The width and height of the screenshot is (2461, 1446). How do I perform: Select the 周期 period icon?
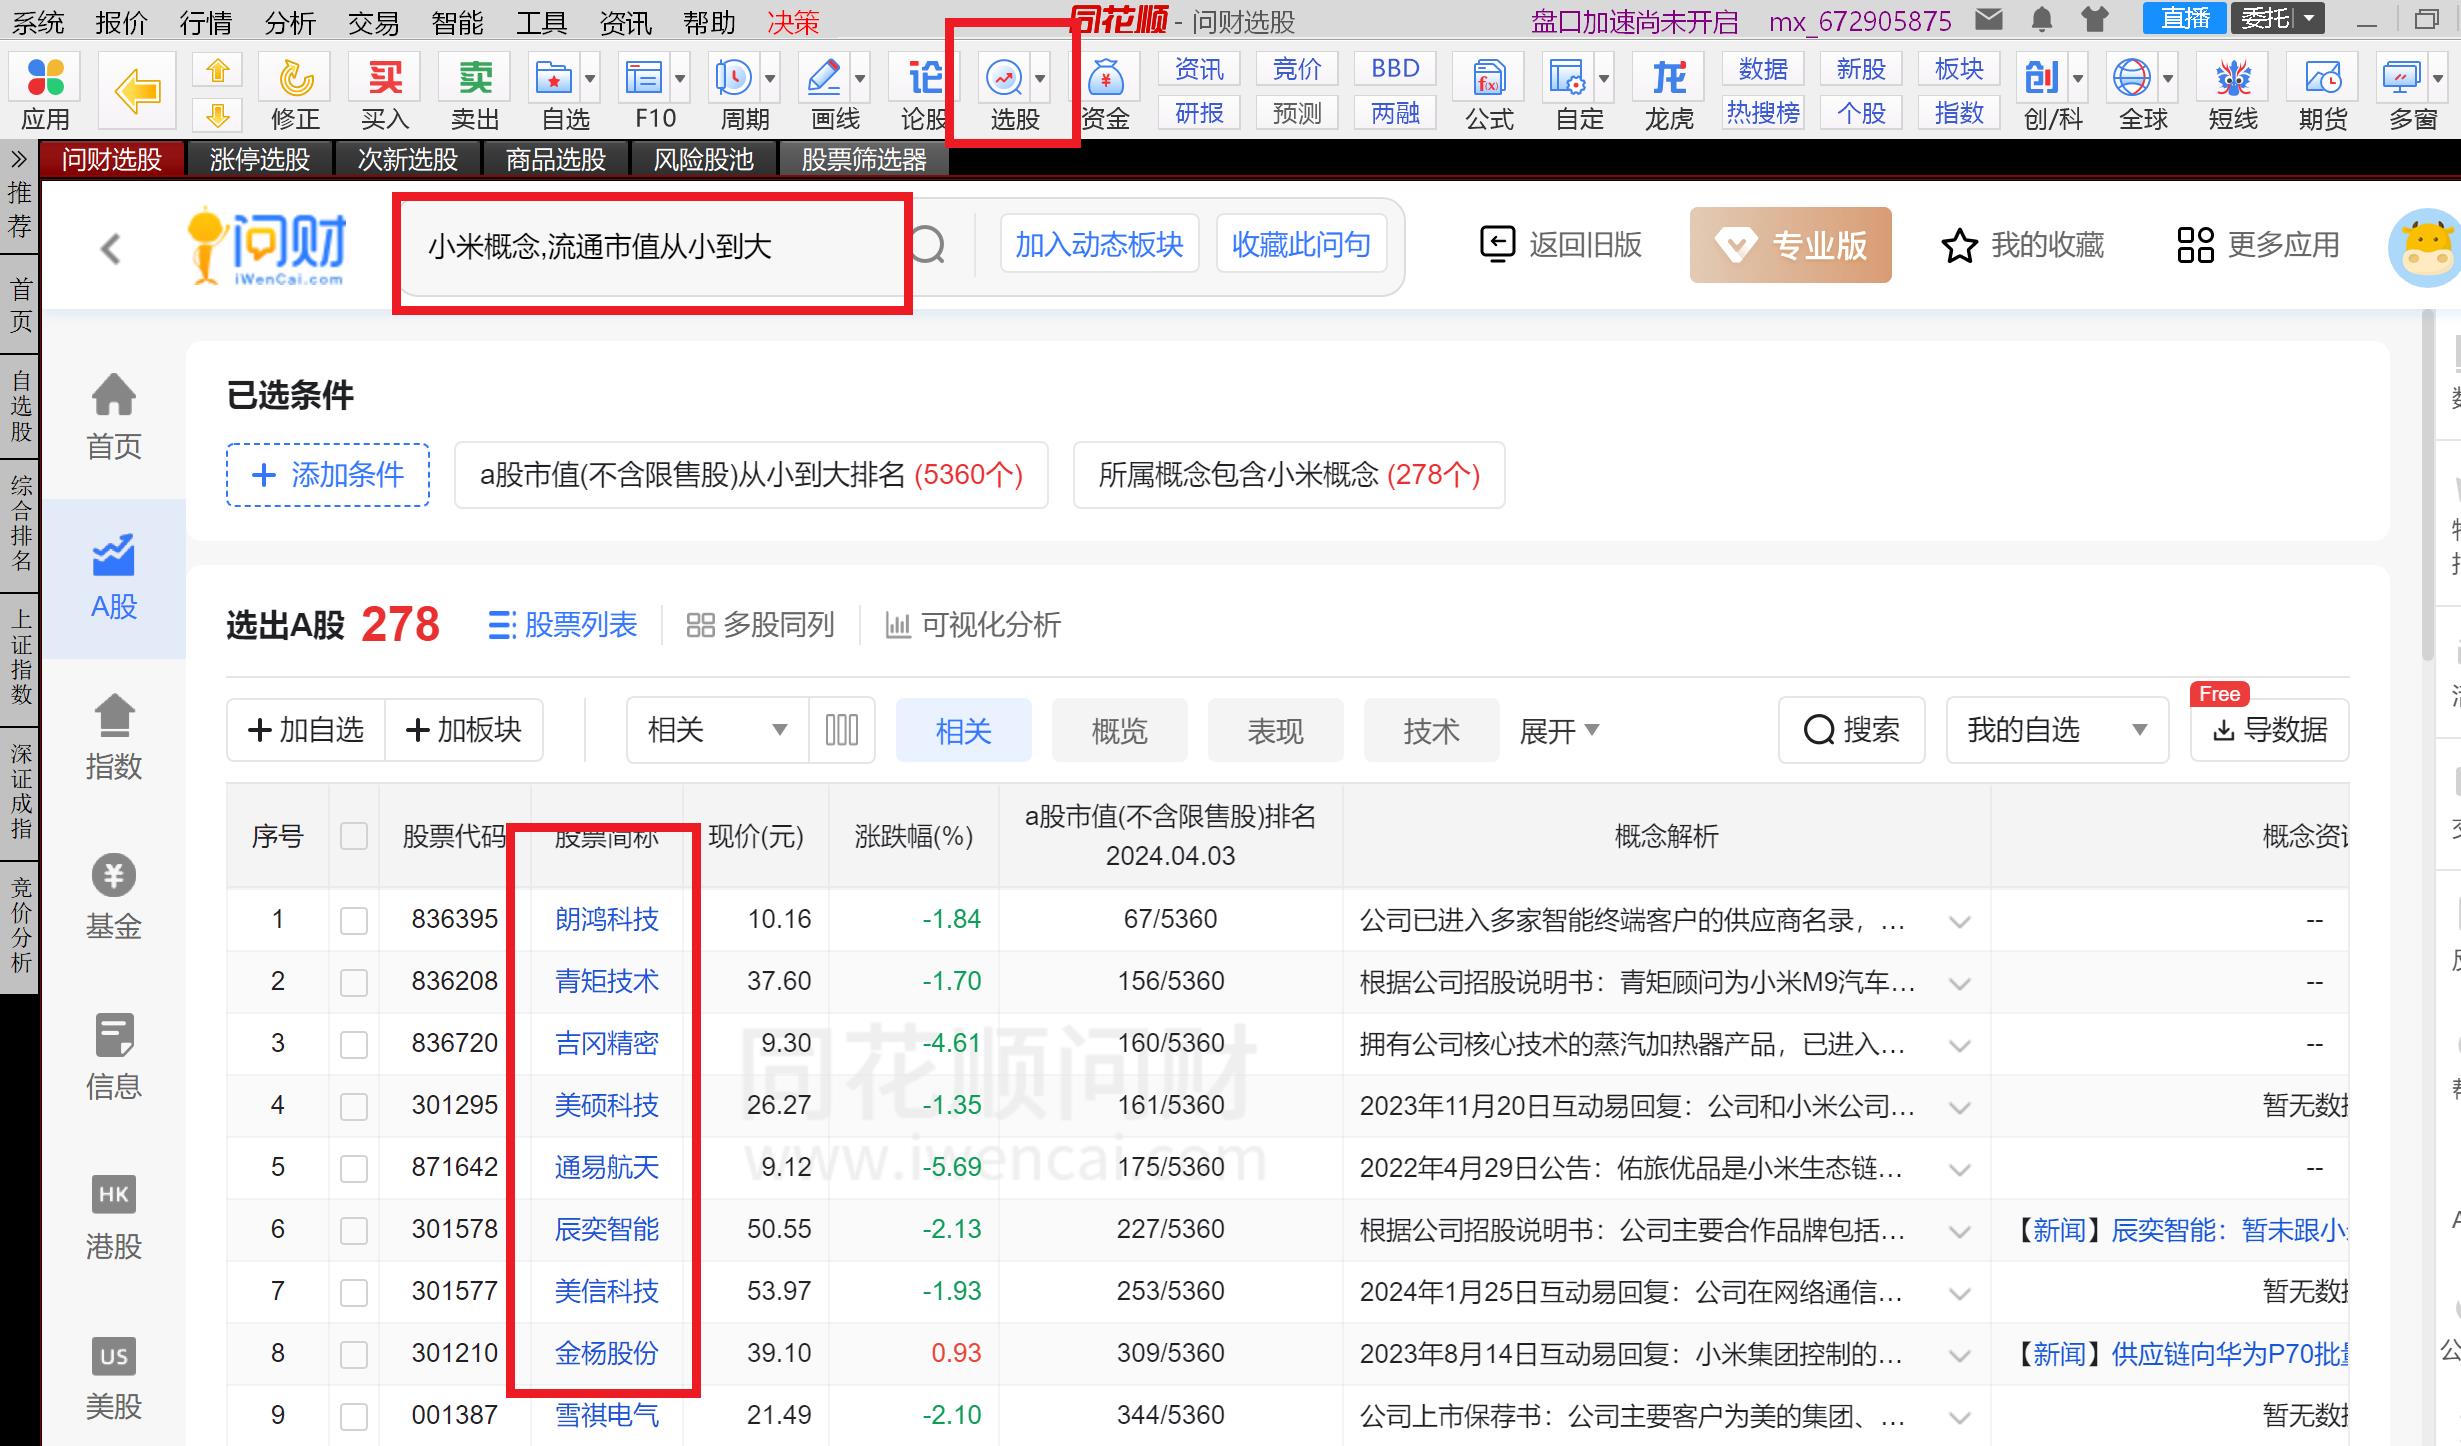(733, 78)
